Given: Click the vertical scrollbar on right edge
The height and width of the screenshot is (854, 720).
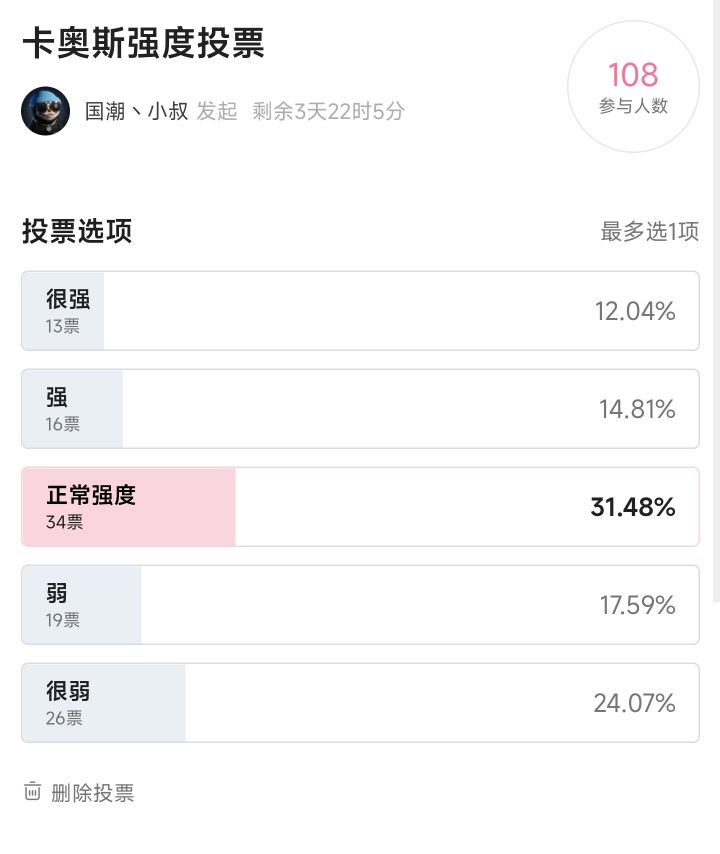Looking at the screenshot, I should (716, 300).
